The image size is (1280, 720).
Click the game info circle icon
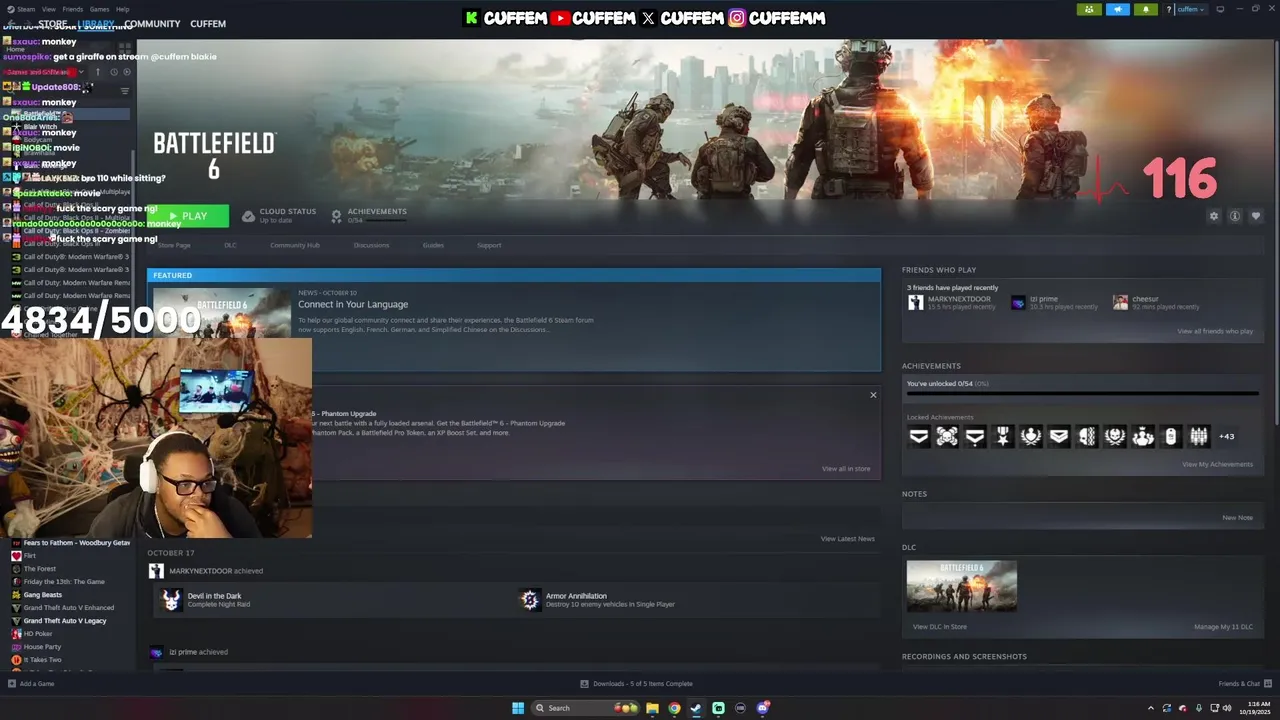pos(1235,216)
